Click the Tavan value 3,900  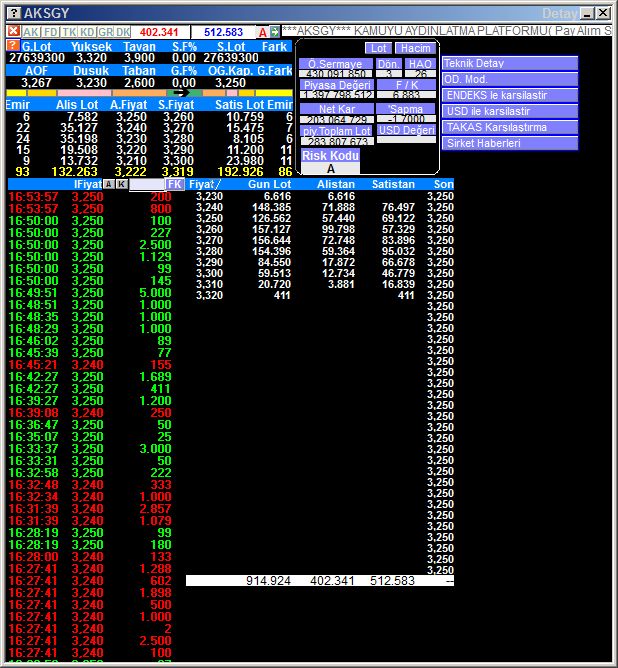[x=139, y=58]
